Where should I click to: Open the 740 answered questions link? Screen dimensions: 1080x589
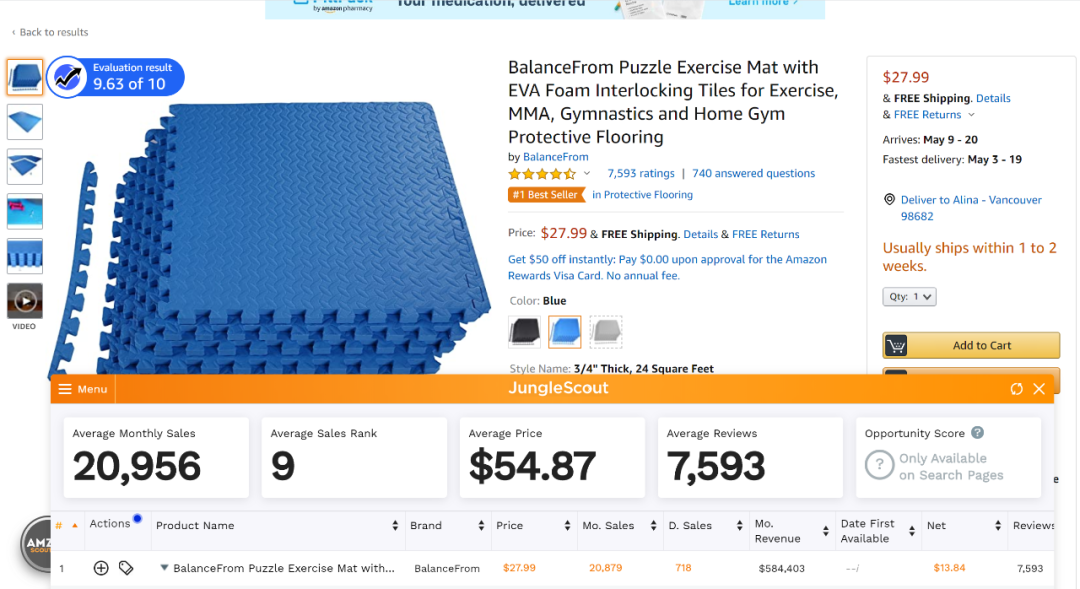753,173
